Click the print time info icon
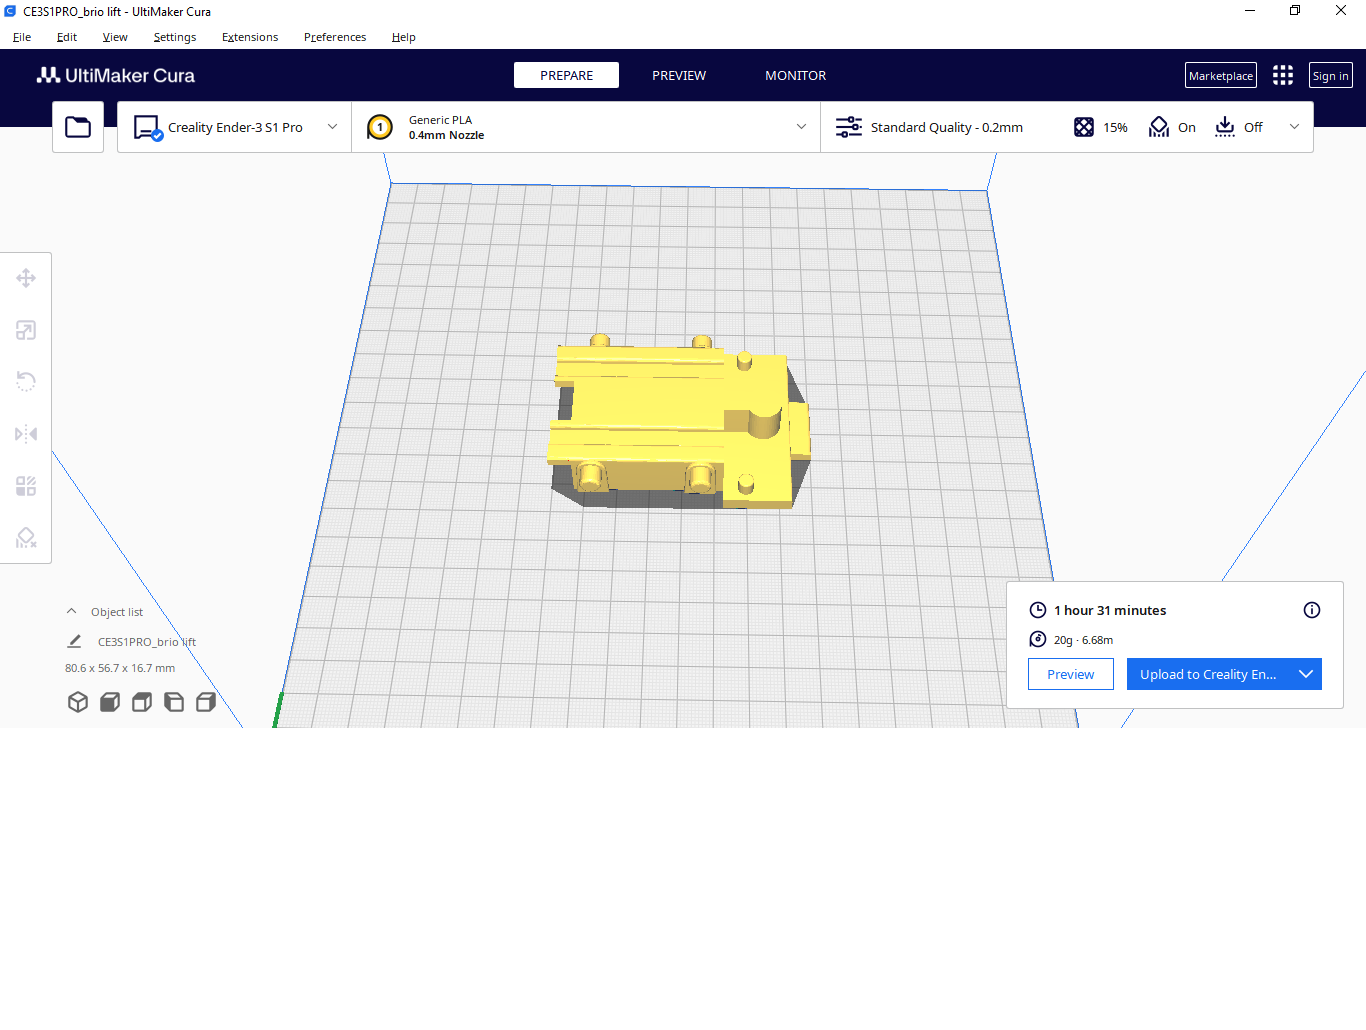 click(1312, 610)
